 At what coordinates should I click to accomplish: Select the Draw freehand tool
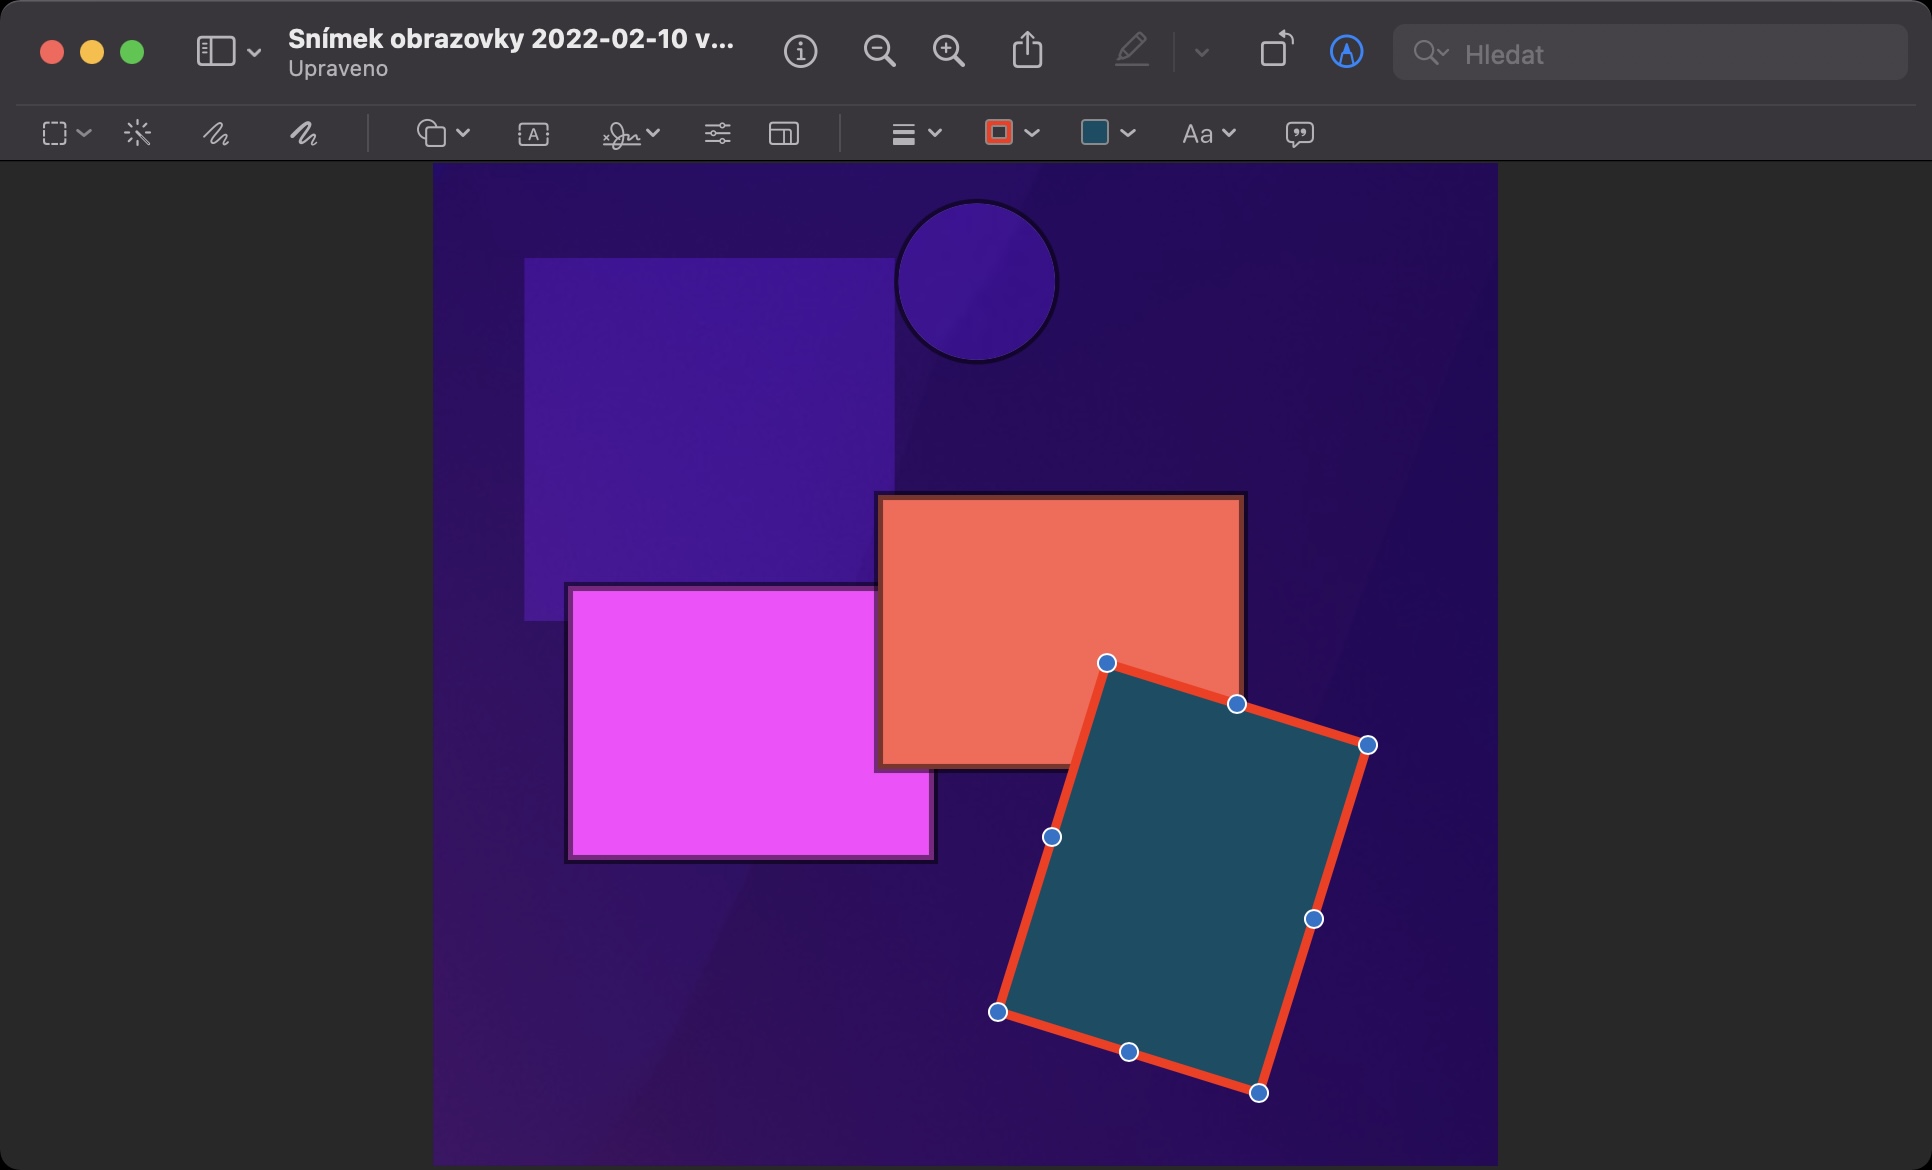tap(303, 133)
